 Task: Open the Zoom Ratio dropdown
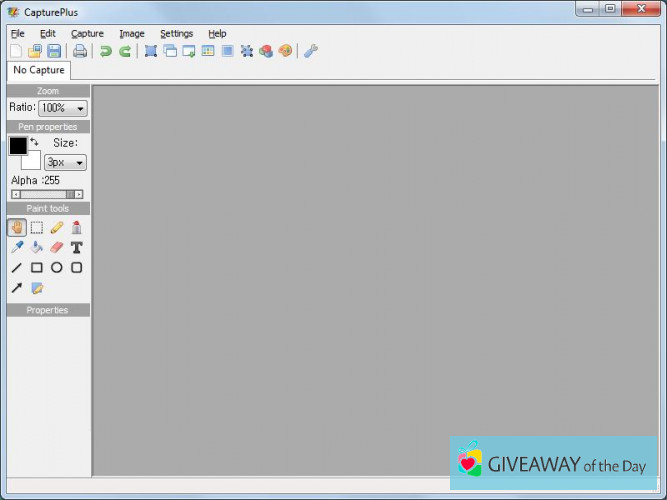coord(63,108)
